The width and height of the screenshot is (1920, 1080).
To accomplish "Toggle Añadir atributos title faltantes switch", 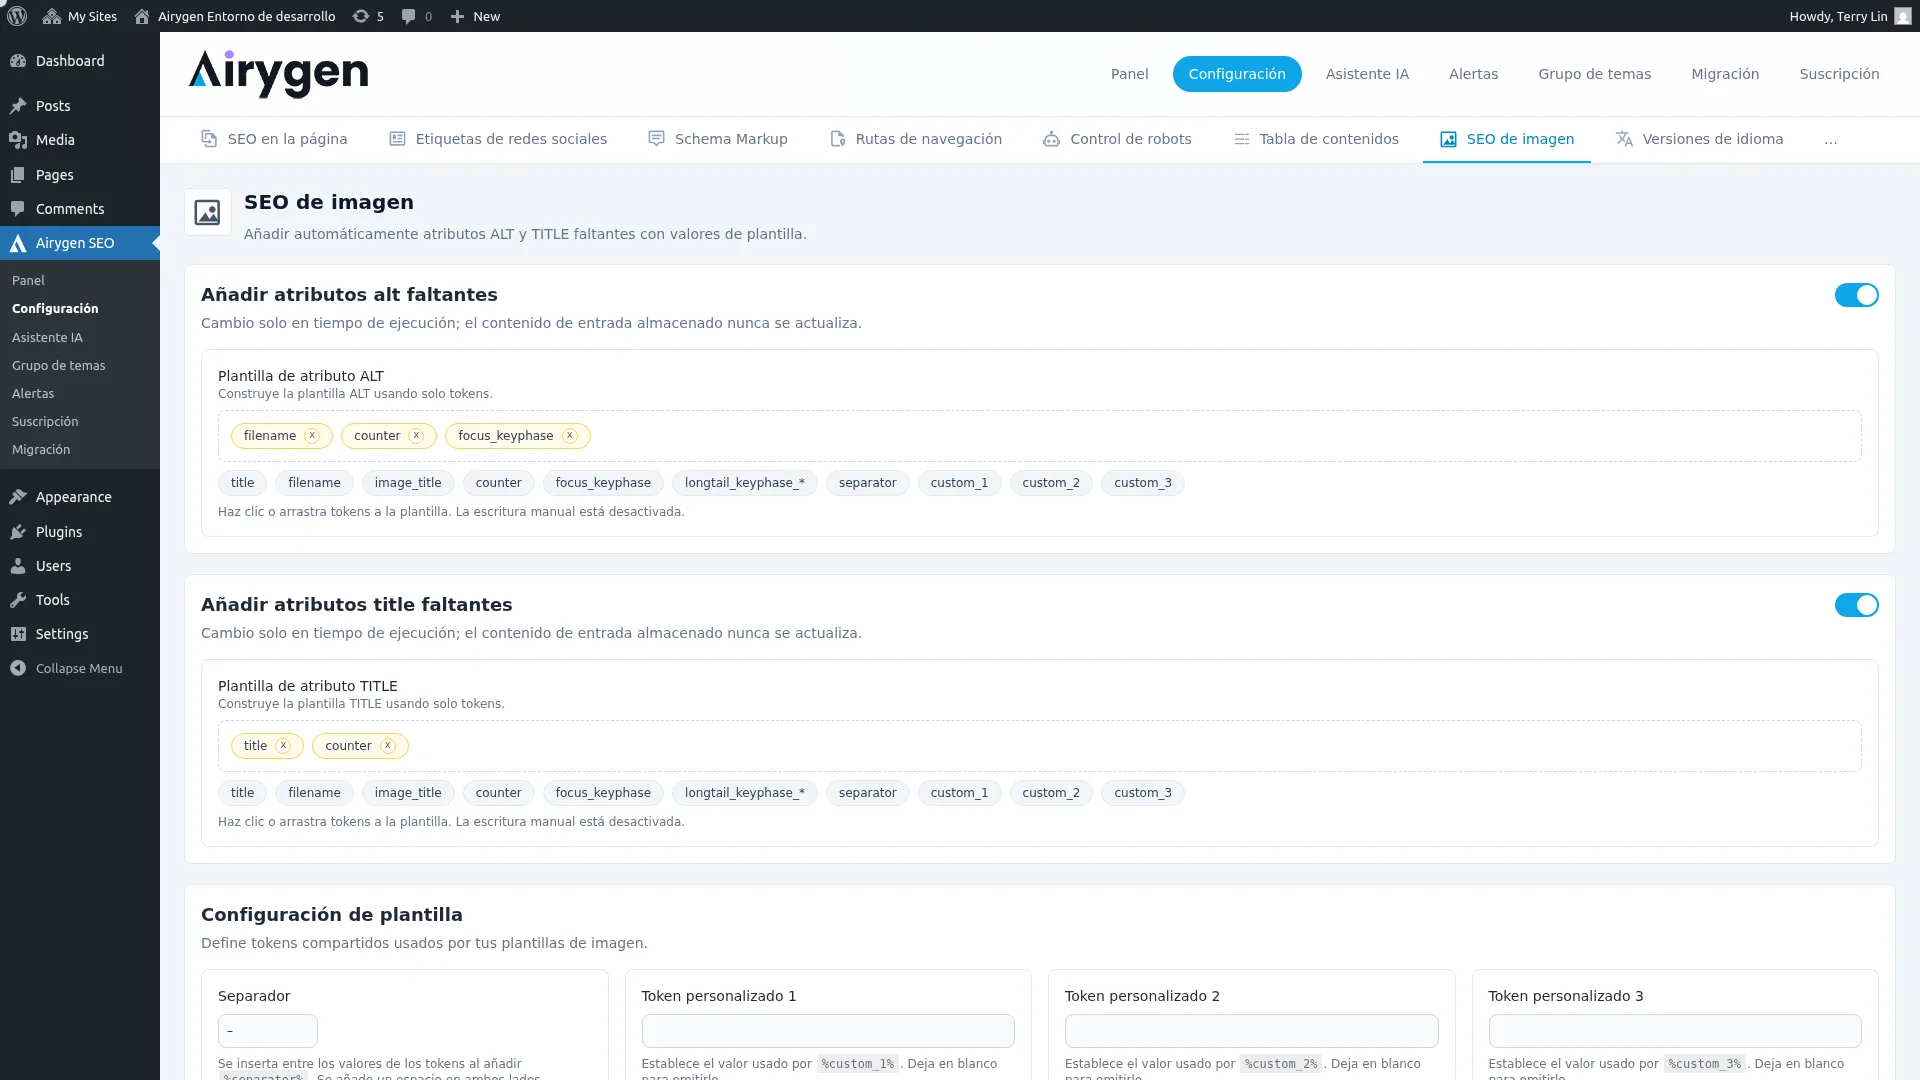I will (x=1856, y=605).
